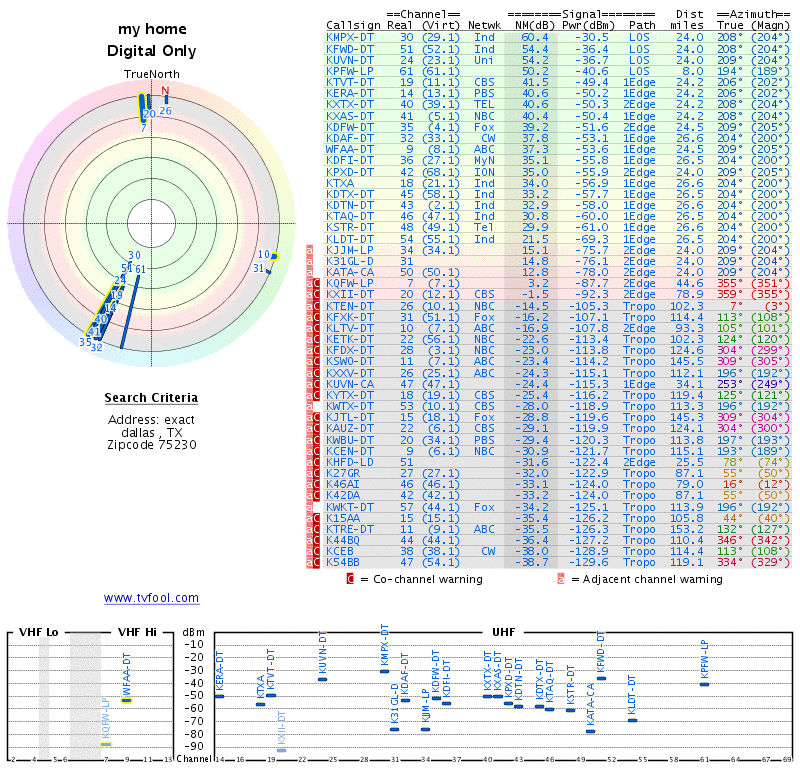Image resolution: width=800 pixels, height=768 pixels.
Task: Click the KJTL-DT callsign in the table
Action: point(350,417)
